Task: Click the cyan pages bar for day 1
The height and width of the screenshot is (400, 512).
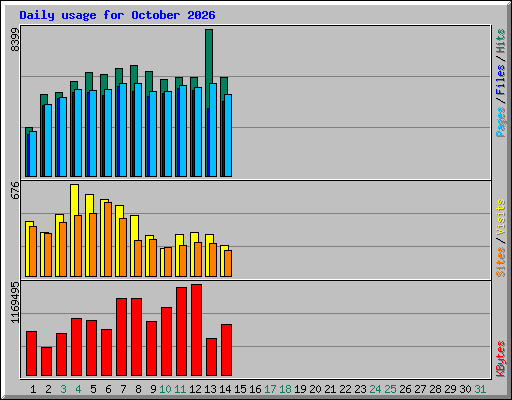Action: (x=33, y=154)
